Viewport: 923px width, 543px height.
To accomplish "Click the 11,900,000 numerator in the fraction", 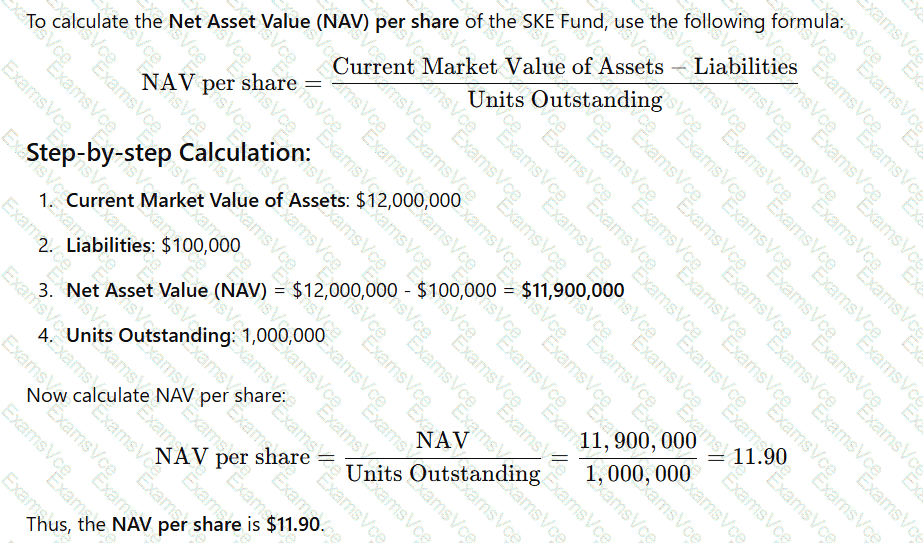I will tap(638, 441).
